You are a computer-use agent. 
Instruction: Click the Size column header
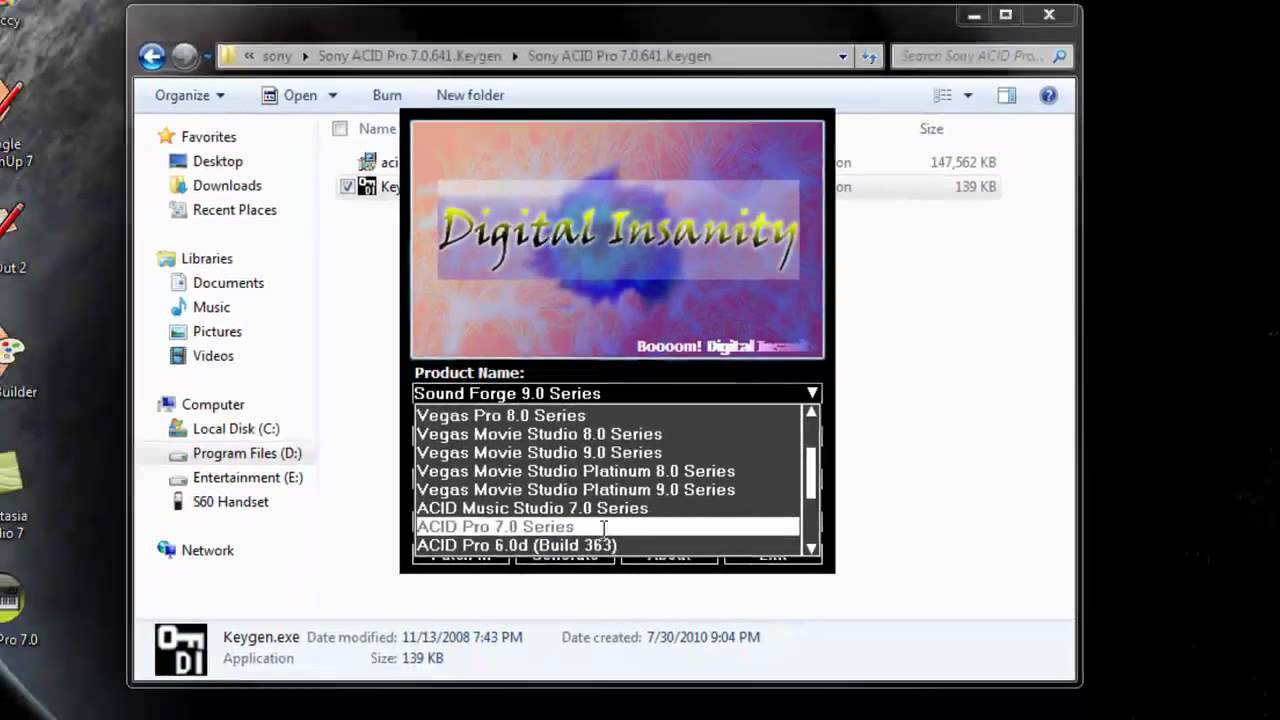(931, 129)
